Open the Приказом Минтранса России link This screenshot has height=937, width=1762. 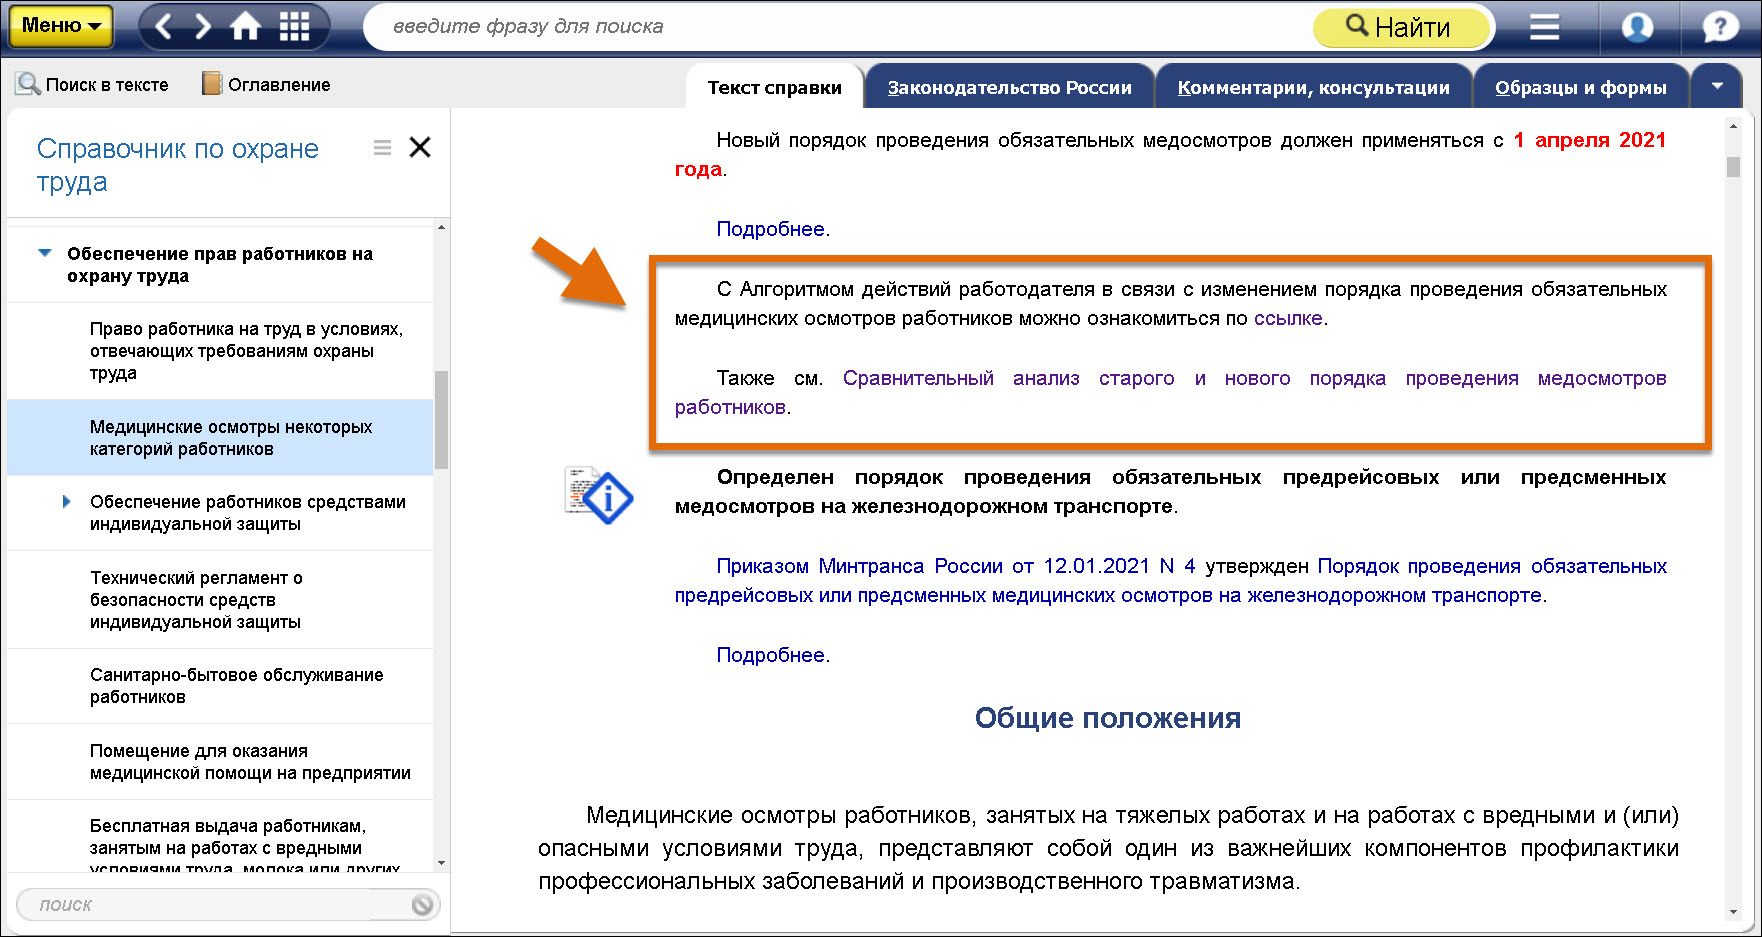pos(955,566)
